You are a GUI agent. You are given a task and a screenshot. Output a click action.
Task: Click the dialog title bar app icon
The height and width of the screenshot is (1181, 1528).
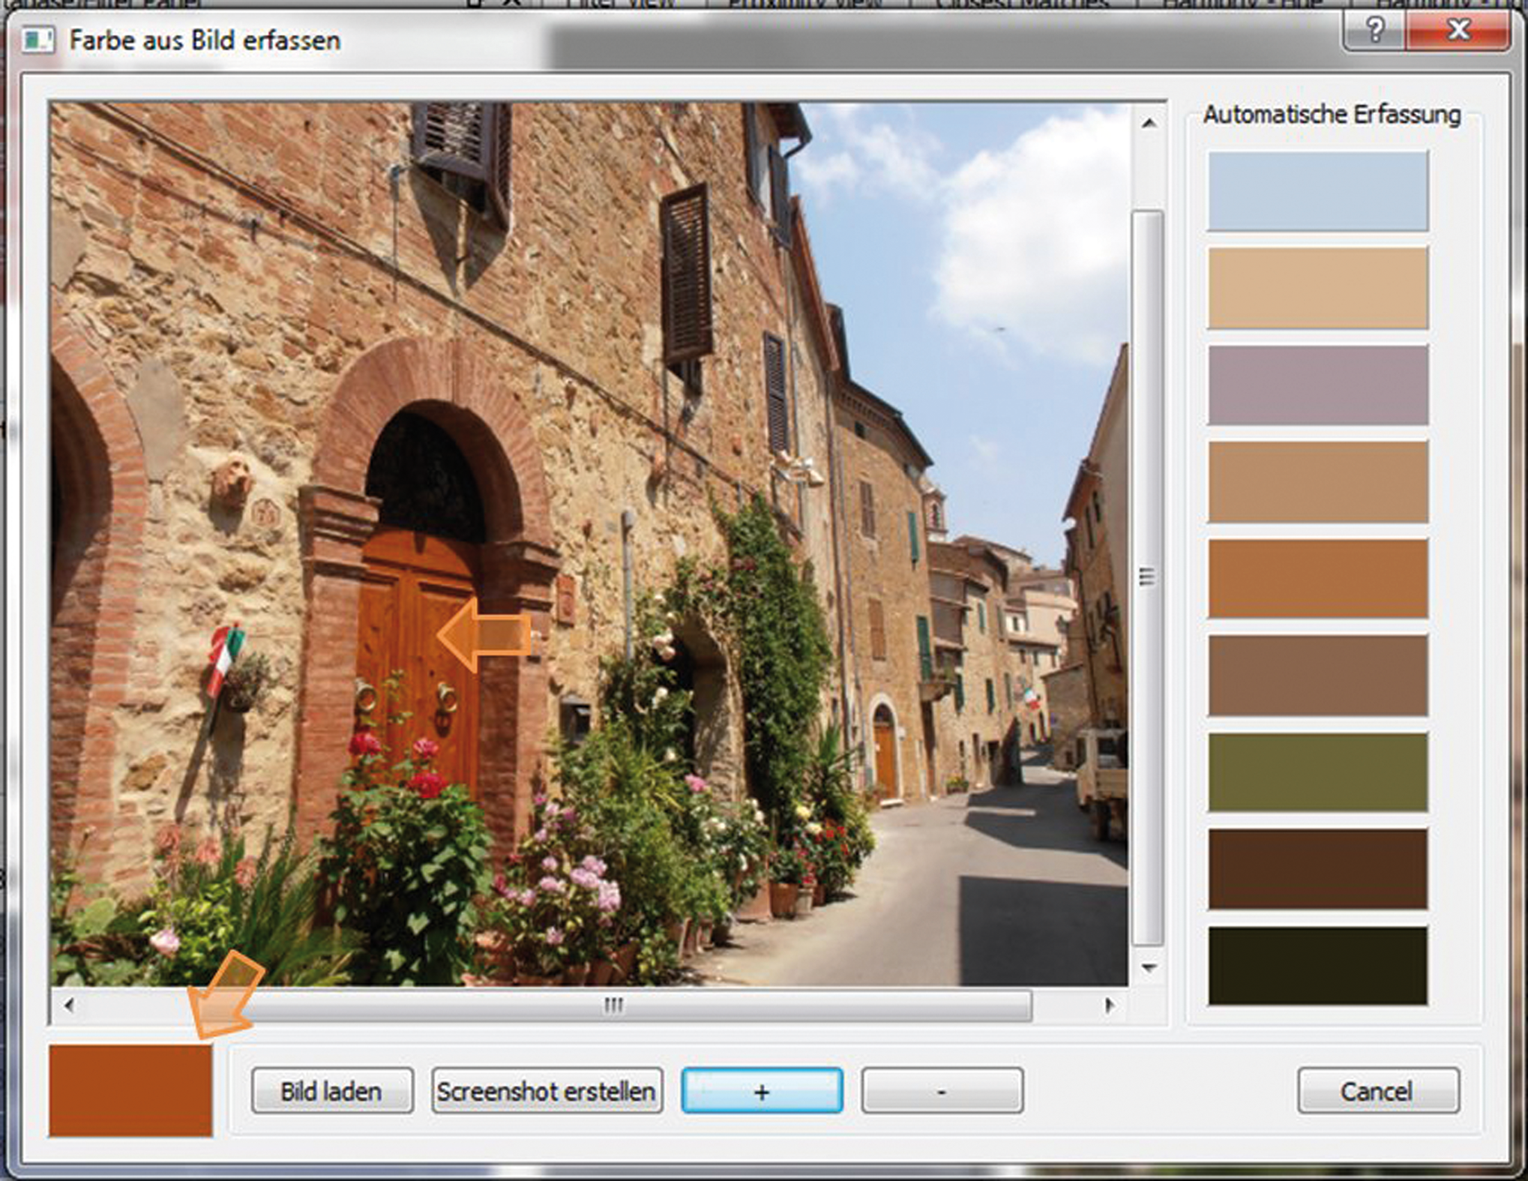[x=39, y=40]
